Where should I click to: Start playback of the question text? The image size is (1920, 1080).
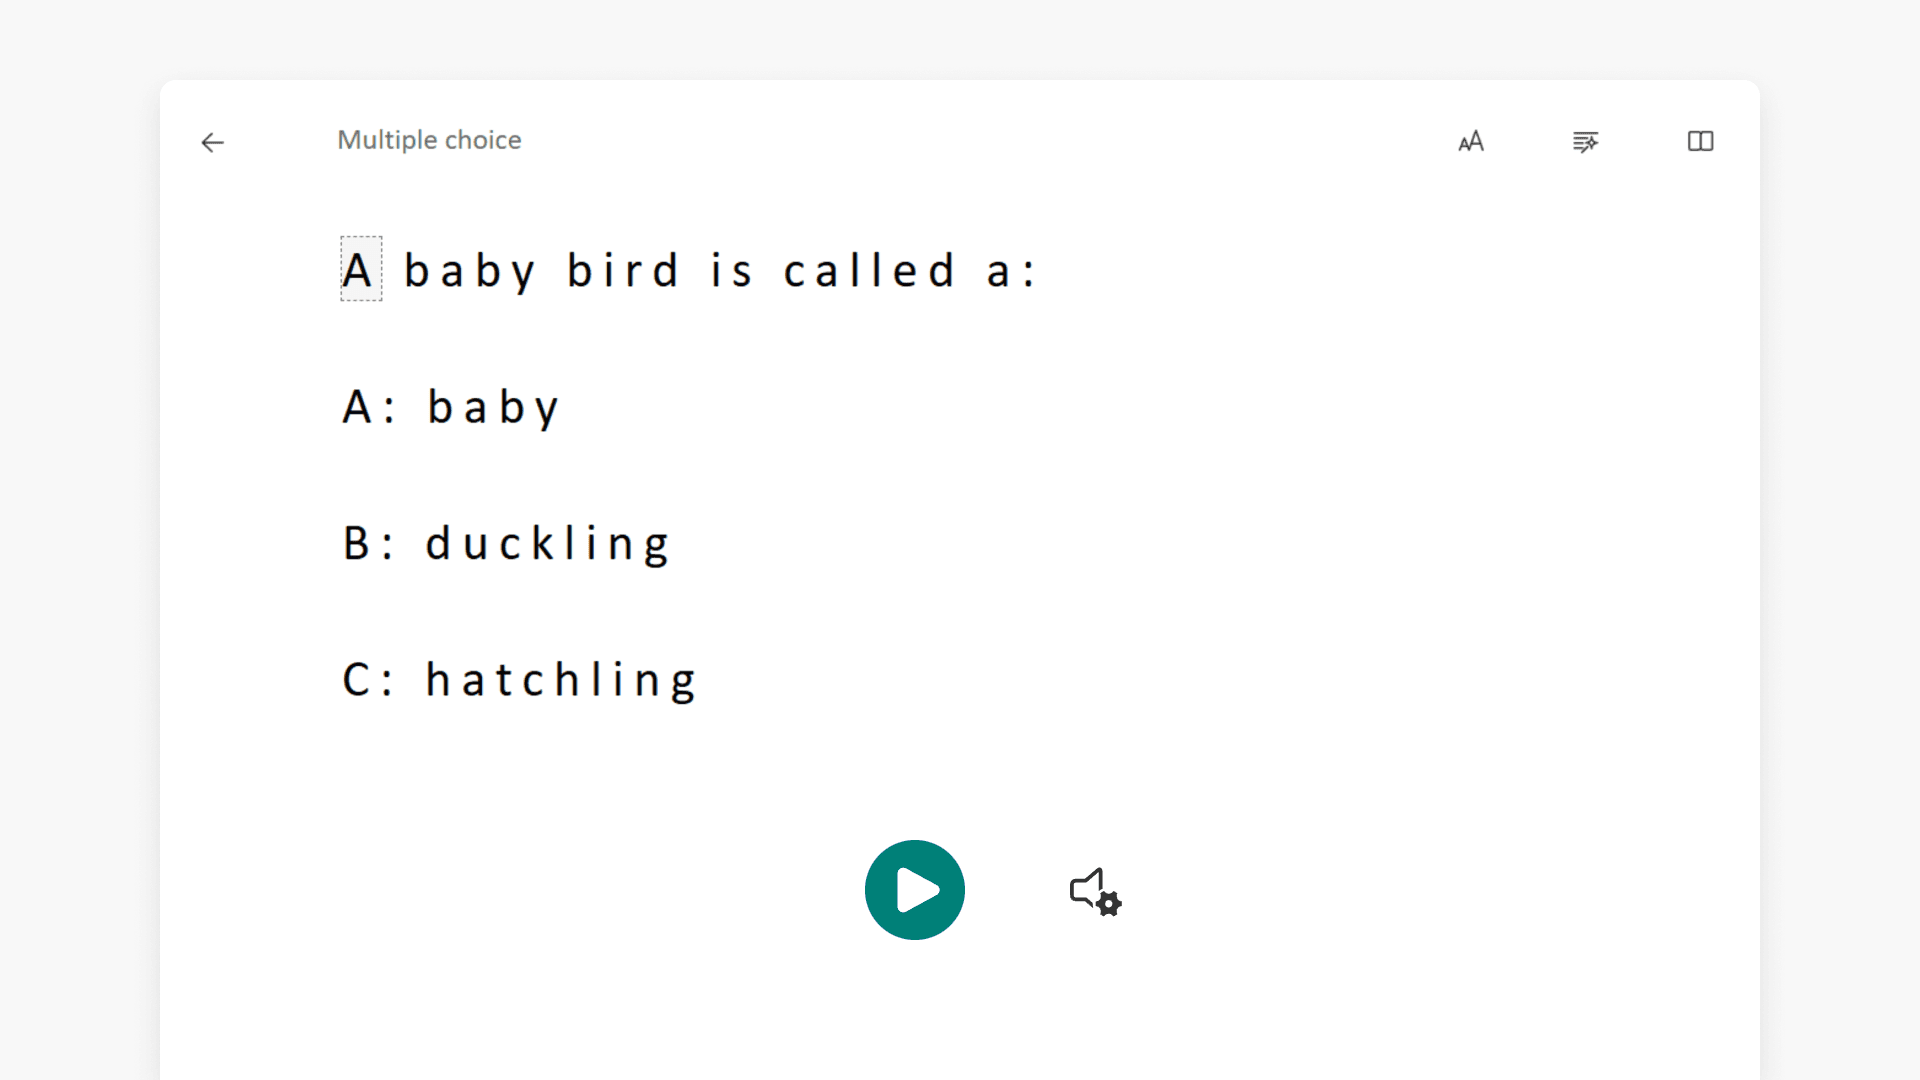[x=914, y=889]
